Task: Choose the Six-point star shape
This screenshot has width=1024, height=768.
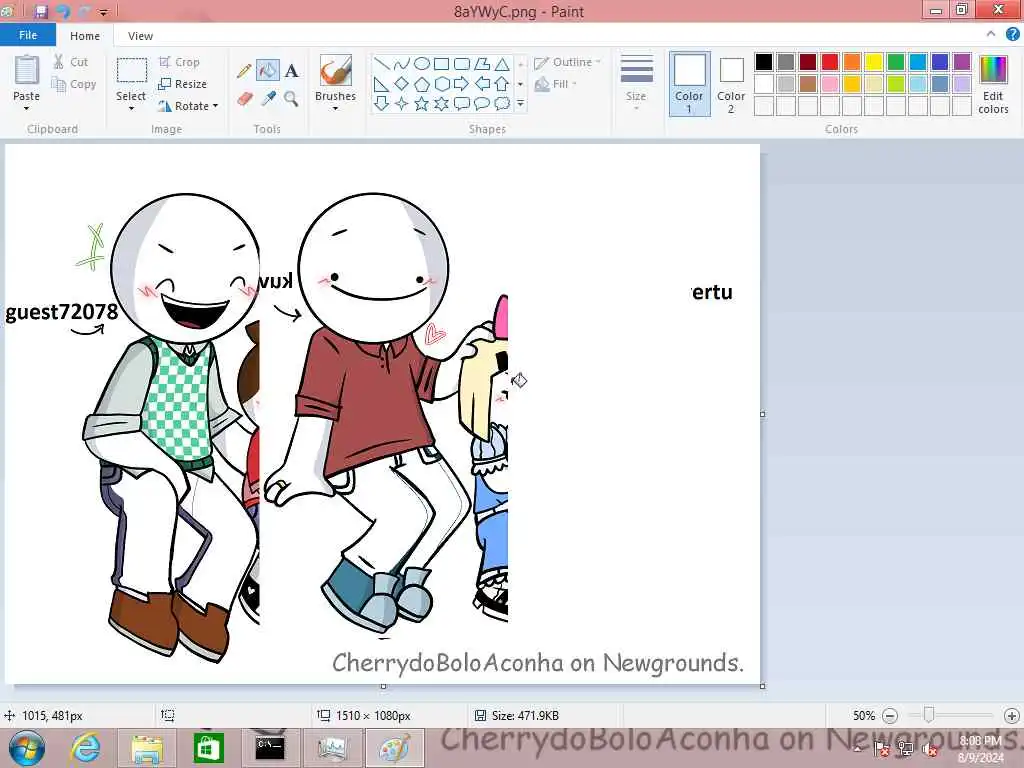Action: click(441, 103)
